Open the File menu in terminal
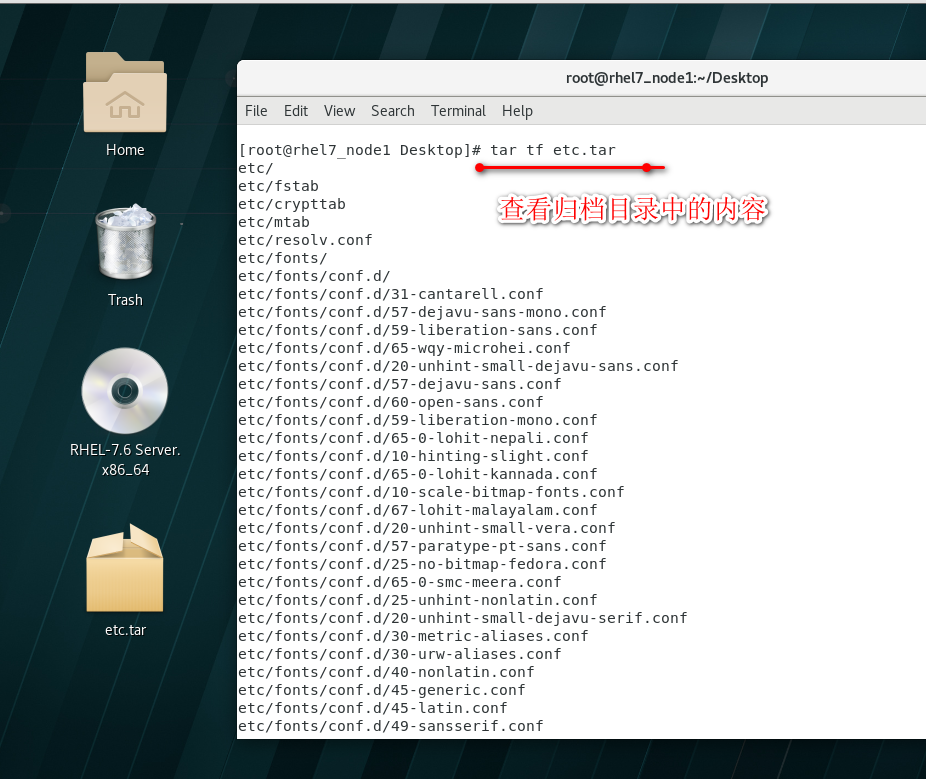Viewport: 926px width, 779px height. 256,111
